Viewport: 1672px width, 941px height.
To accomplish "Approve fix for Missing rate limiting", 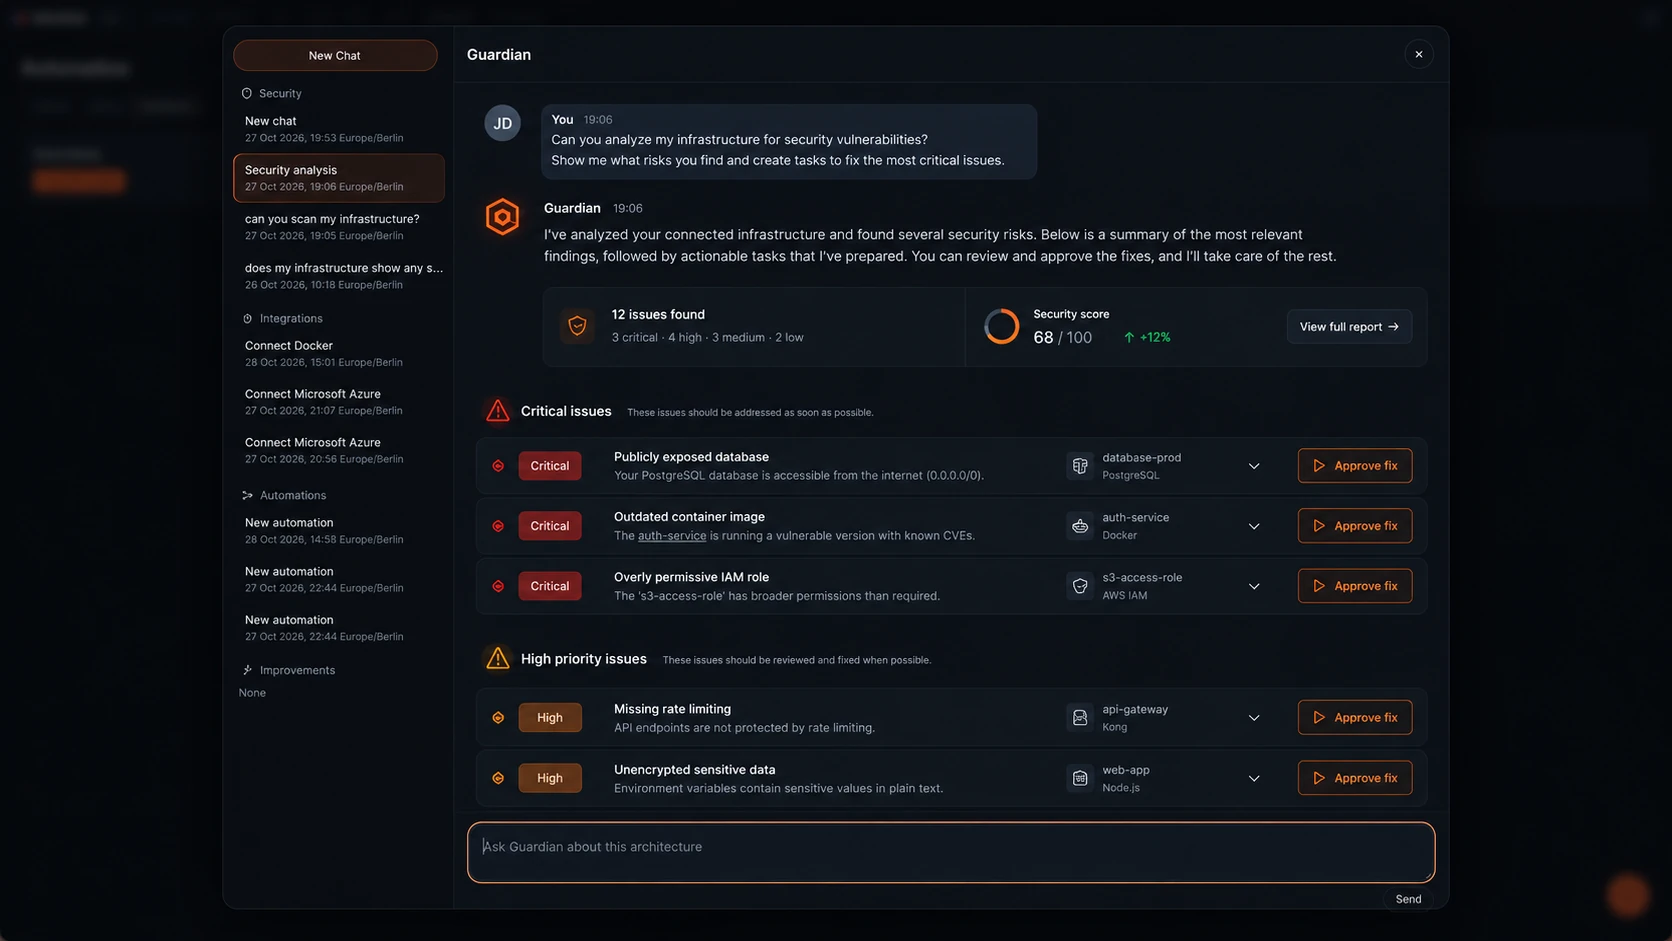I will pos(1355,717).
